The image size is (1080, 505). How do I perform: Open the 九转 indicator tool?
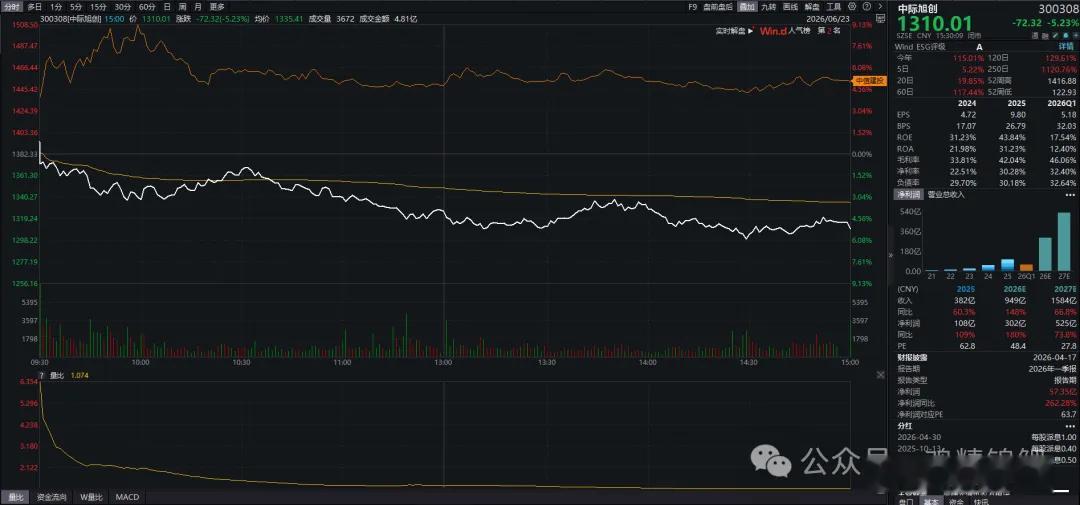pyautogui.click(x=769, y=6)
